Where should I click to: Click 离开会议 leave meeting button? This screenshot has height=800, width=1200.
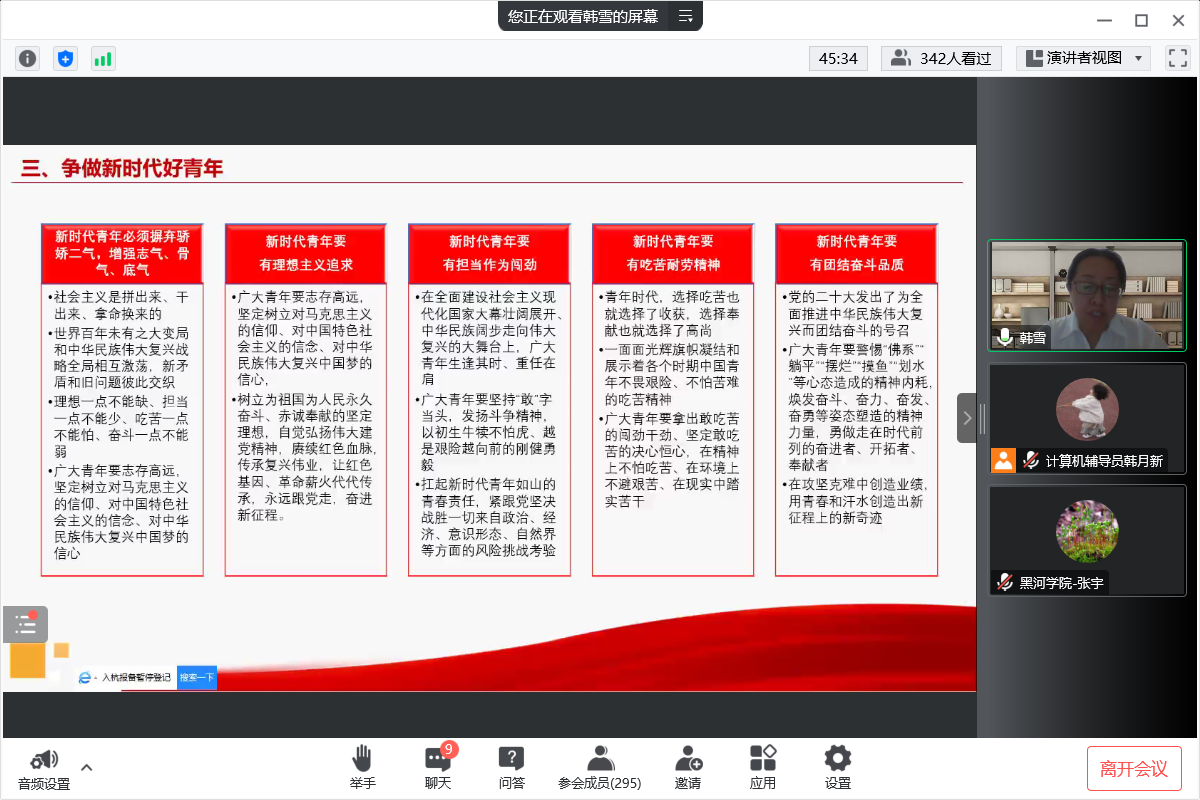pyautogui.click(x=1133, y=768)
